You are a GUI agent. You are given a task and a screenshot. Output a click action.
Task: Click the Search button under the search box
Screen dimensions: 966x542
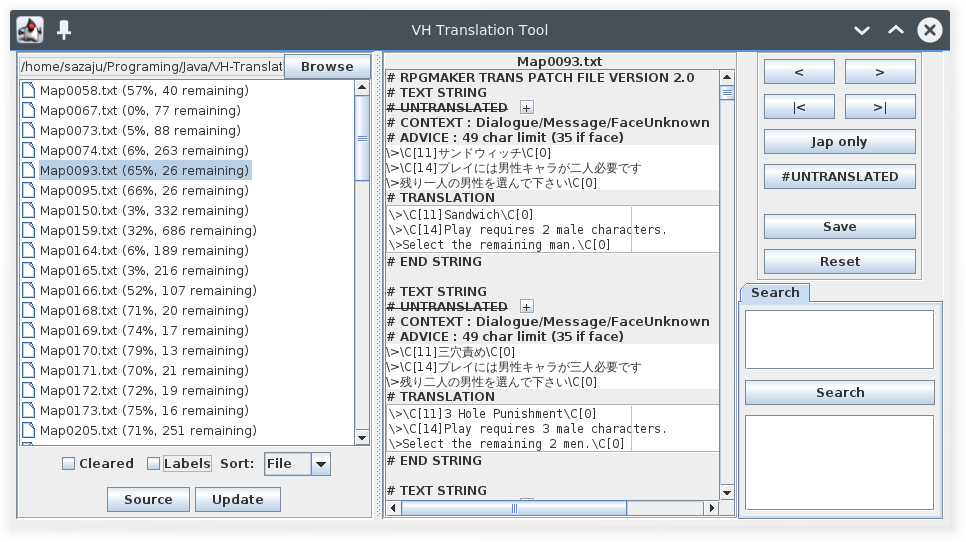point(840,392)
